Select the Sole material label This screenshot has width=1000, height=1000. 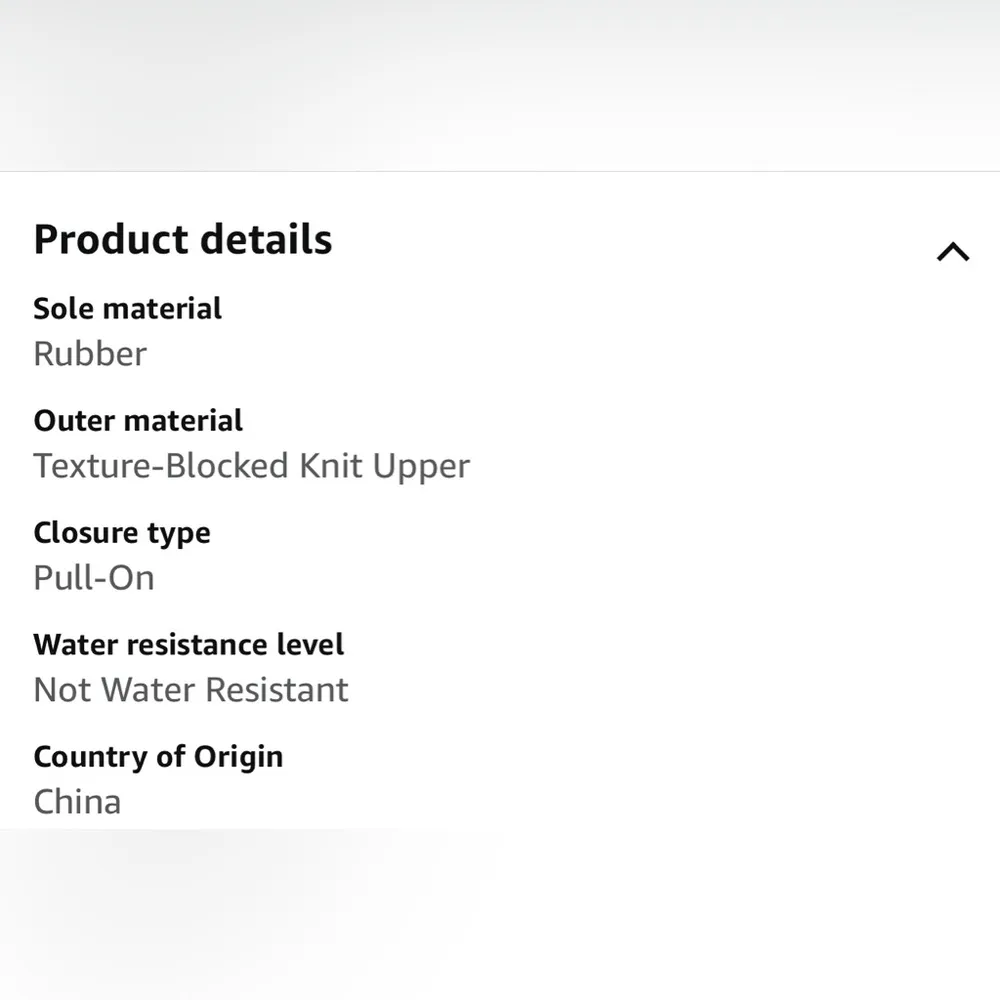pyautogui.click(x=128, y=308)
